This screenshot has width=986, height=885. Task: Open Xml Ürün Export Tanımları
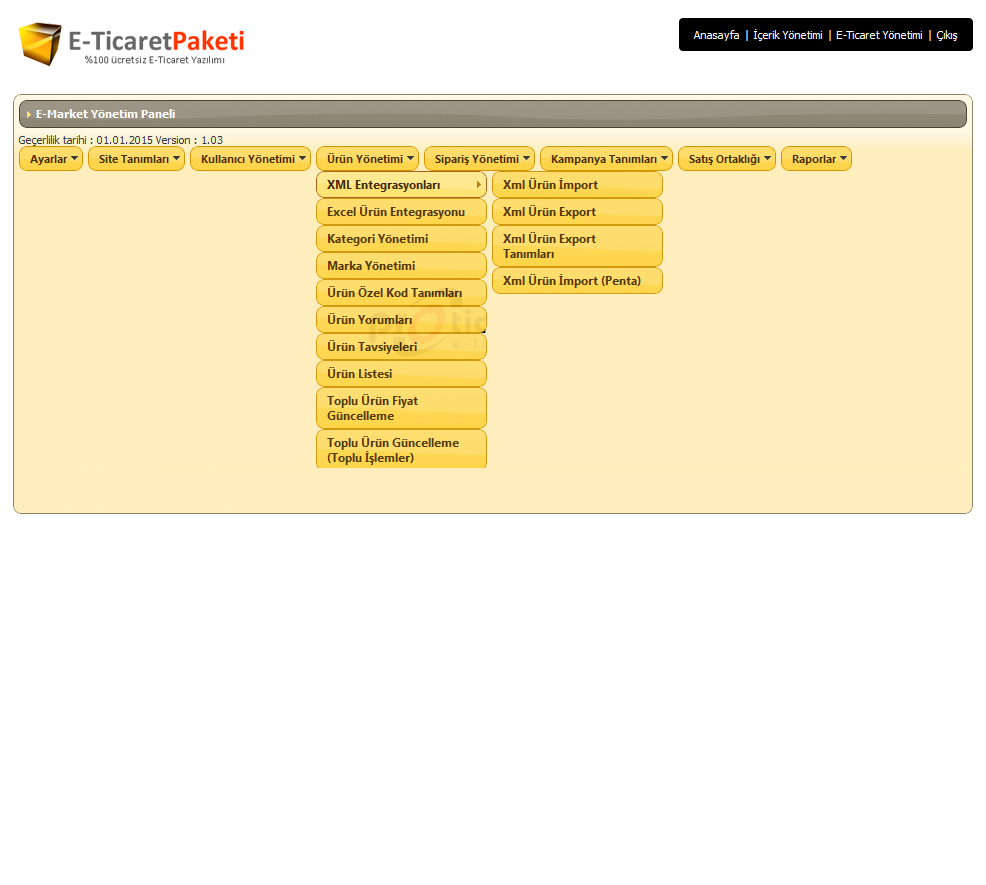(576, 246)
